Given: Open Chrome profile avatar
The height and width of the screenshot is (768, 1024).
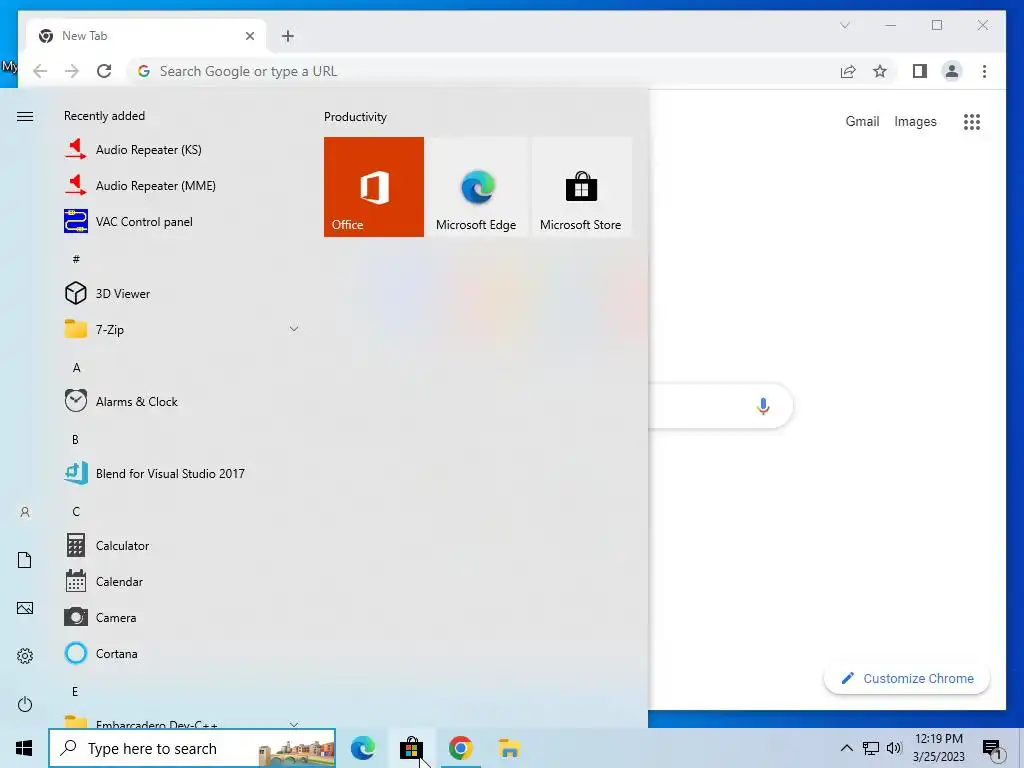Looking at the screenshot, I should tap(952, 71).
